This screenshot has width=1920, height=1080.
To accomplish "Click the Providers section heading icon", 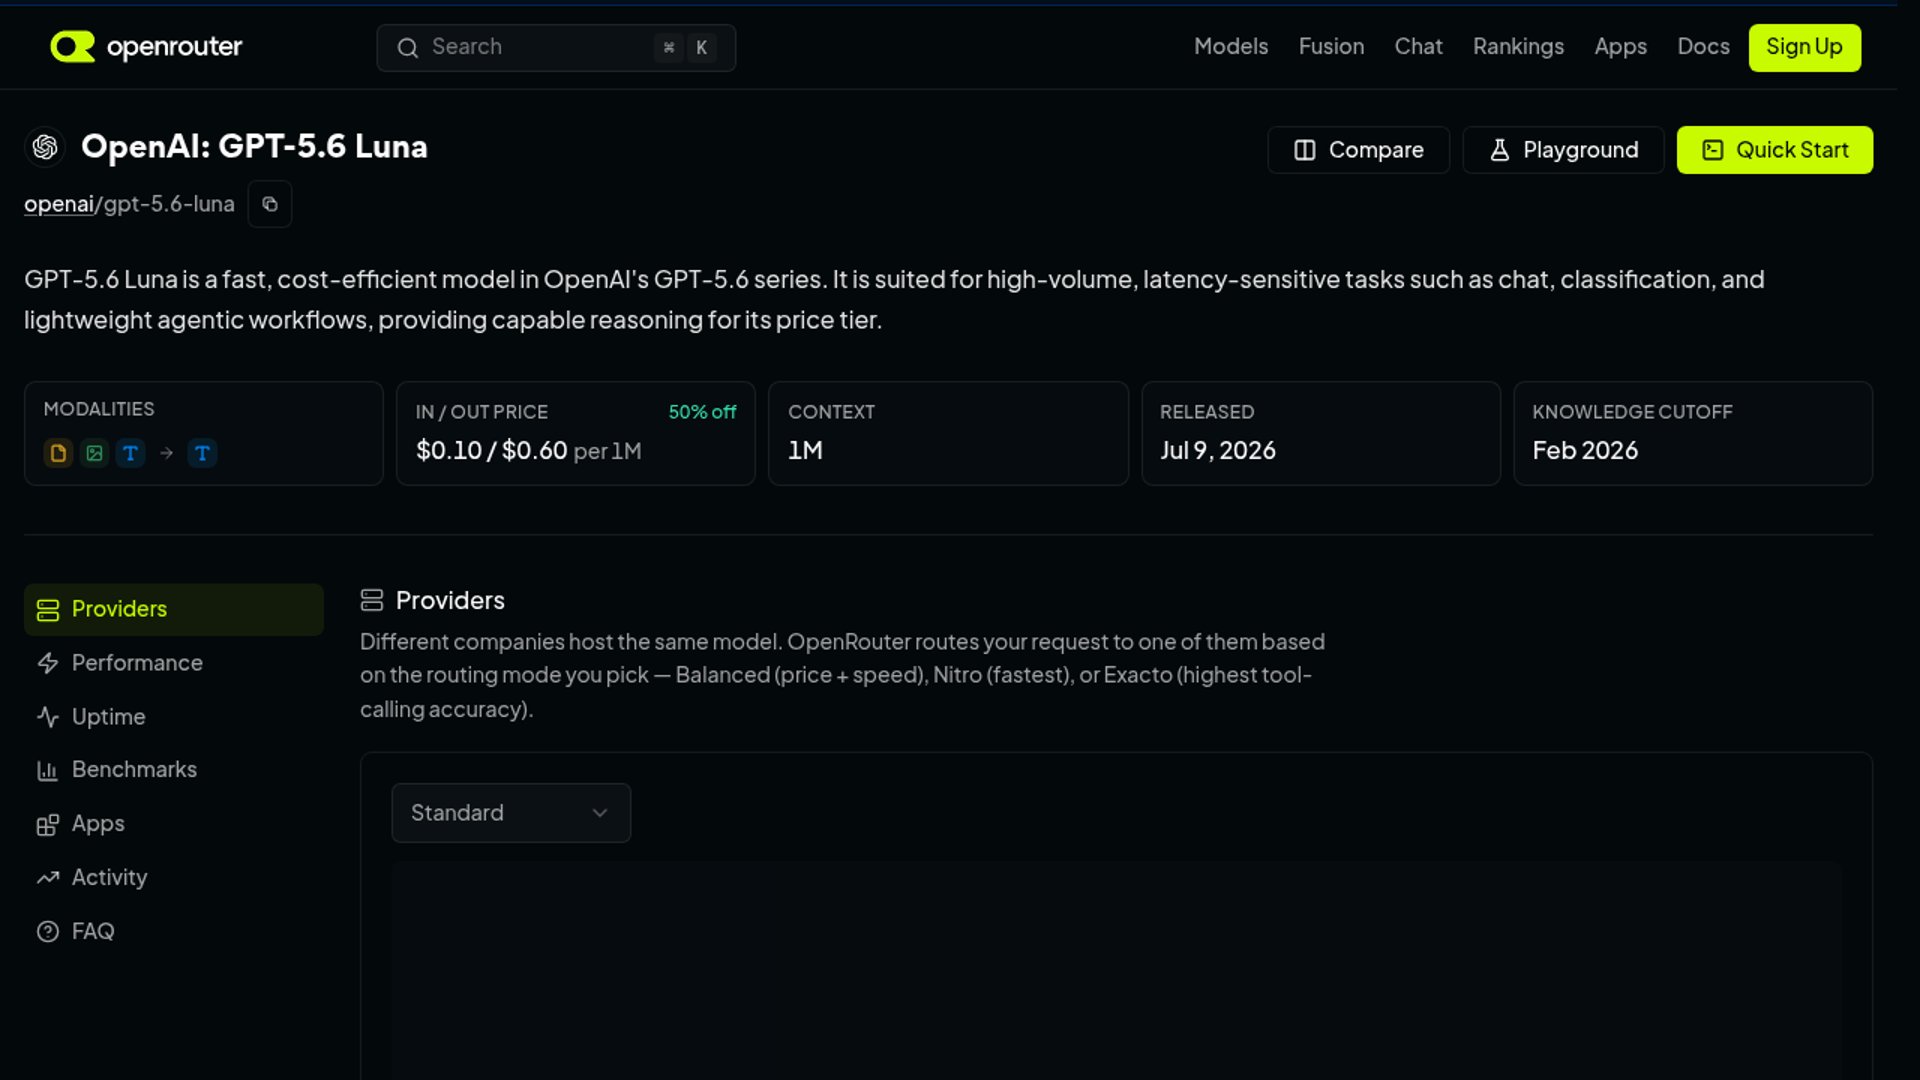I will coord(372,600).
